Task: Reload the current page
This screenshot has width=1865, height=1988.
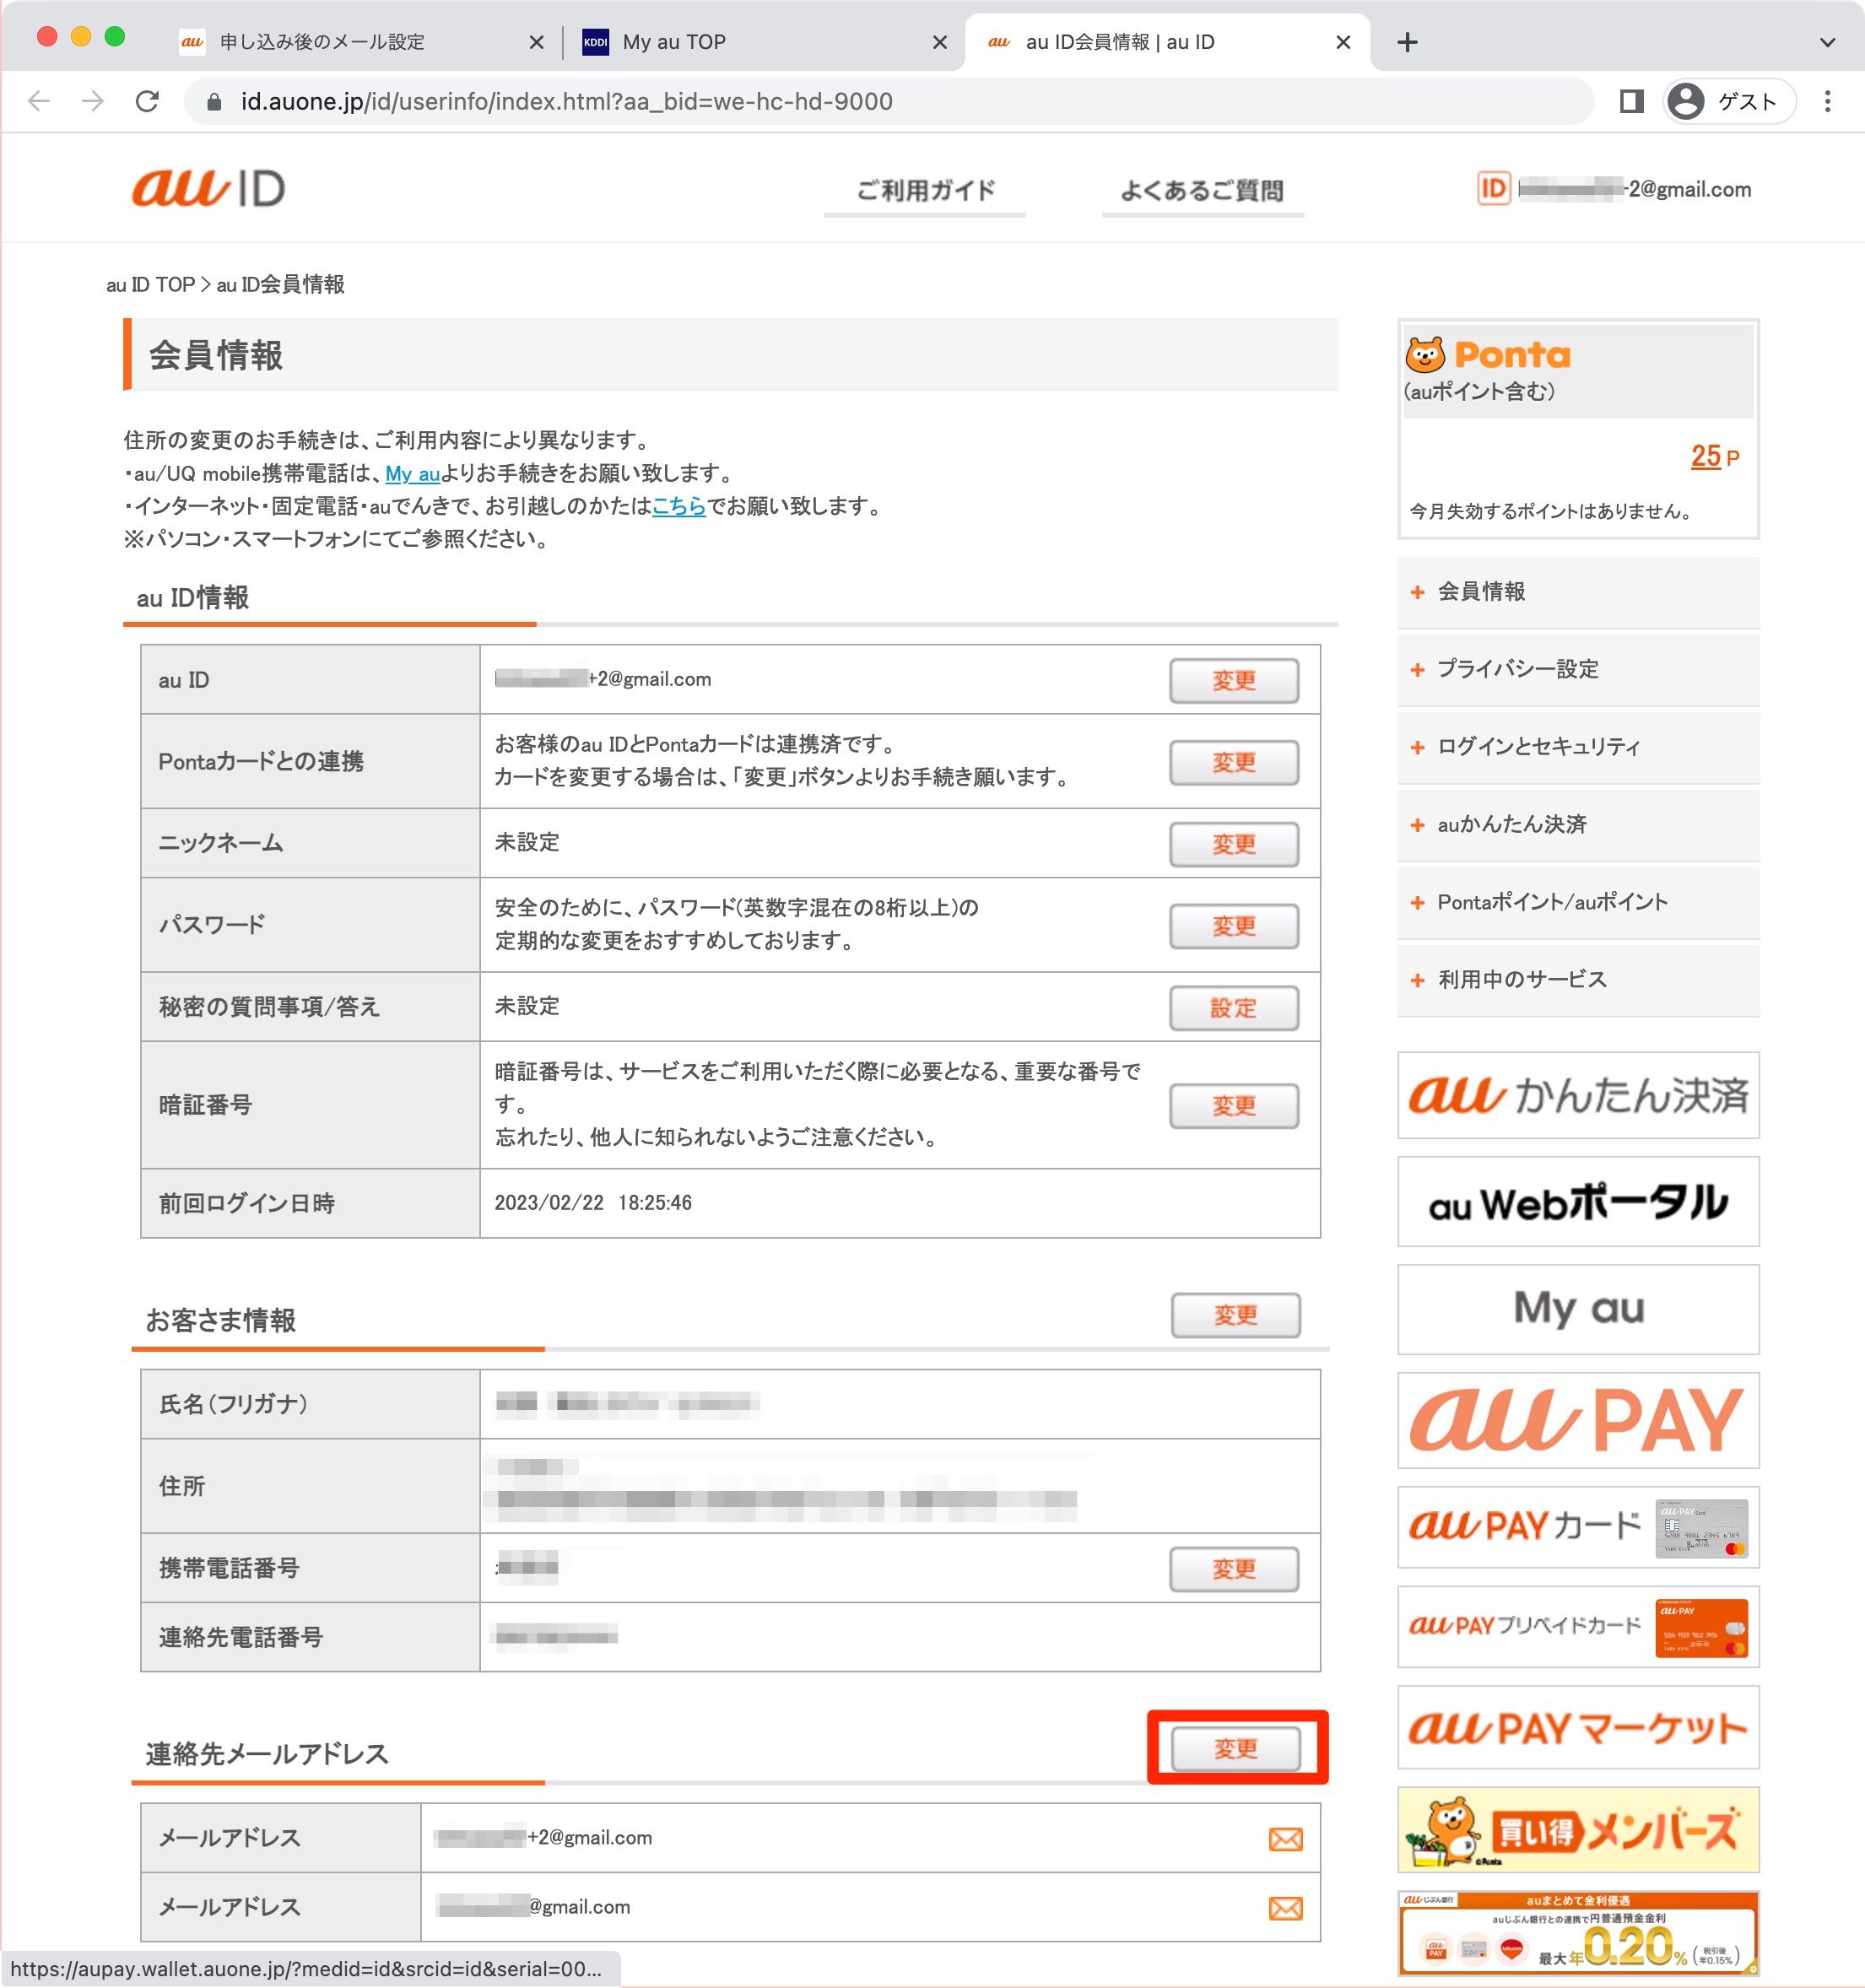Action: (x=147, y=101)
